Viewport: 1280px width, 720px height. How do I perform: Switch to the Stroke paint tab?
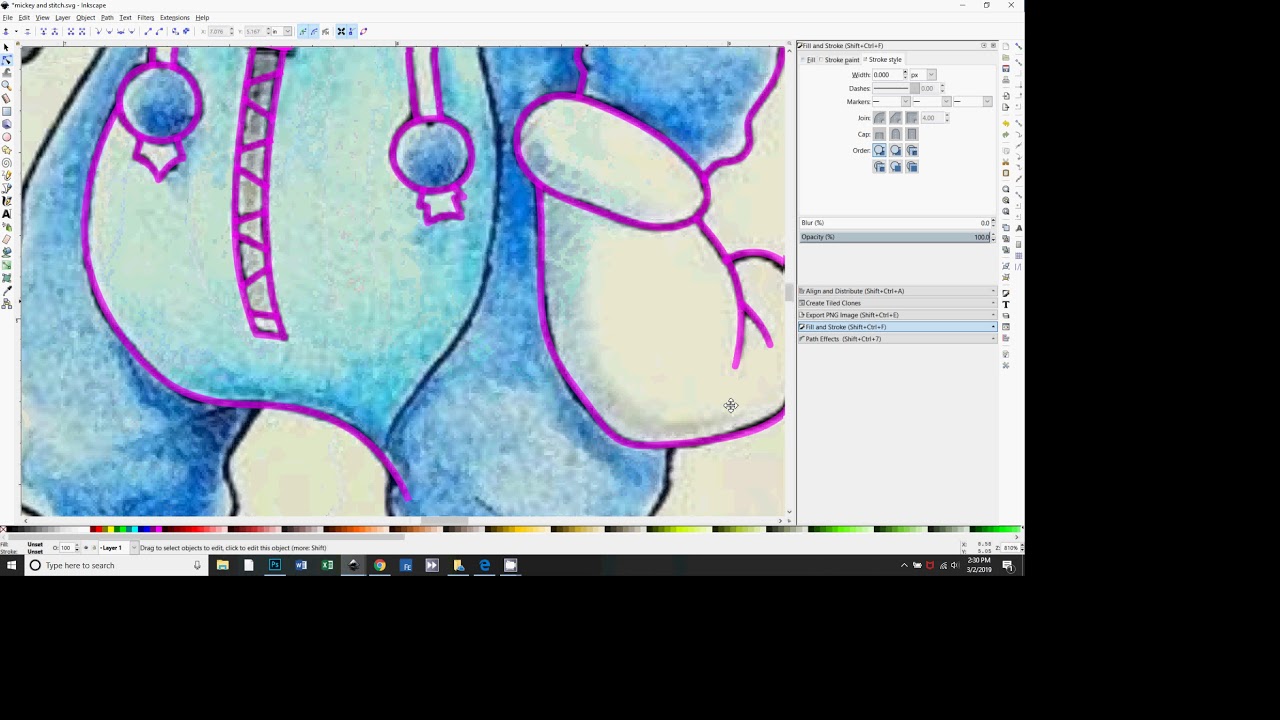840,60
